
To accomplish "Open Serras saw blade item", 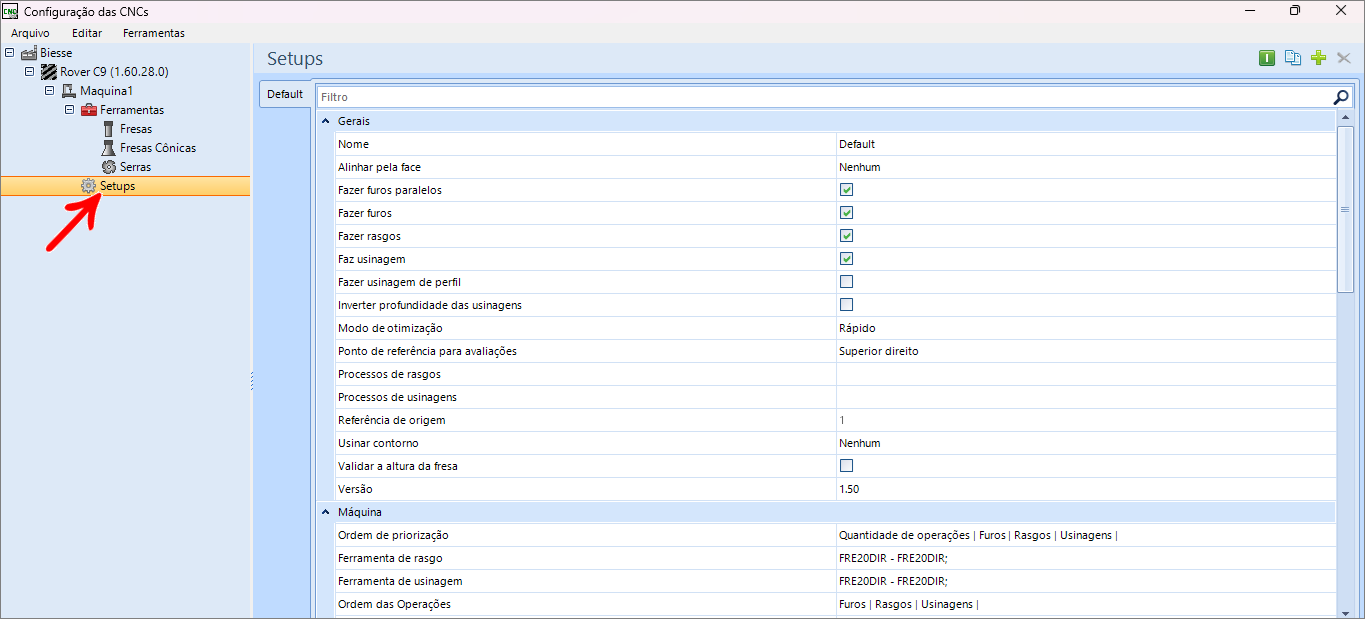I will coord(134,167).
